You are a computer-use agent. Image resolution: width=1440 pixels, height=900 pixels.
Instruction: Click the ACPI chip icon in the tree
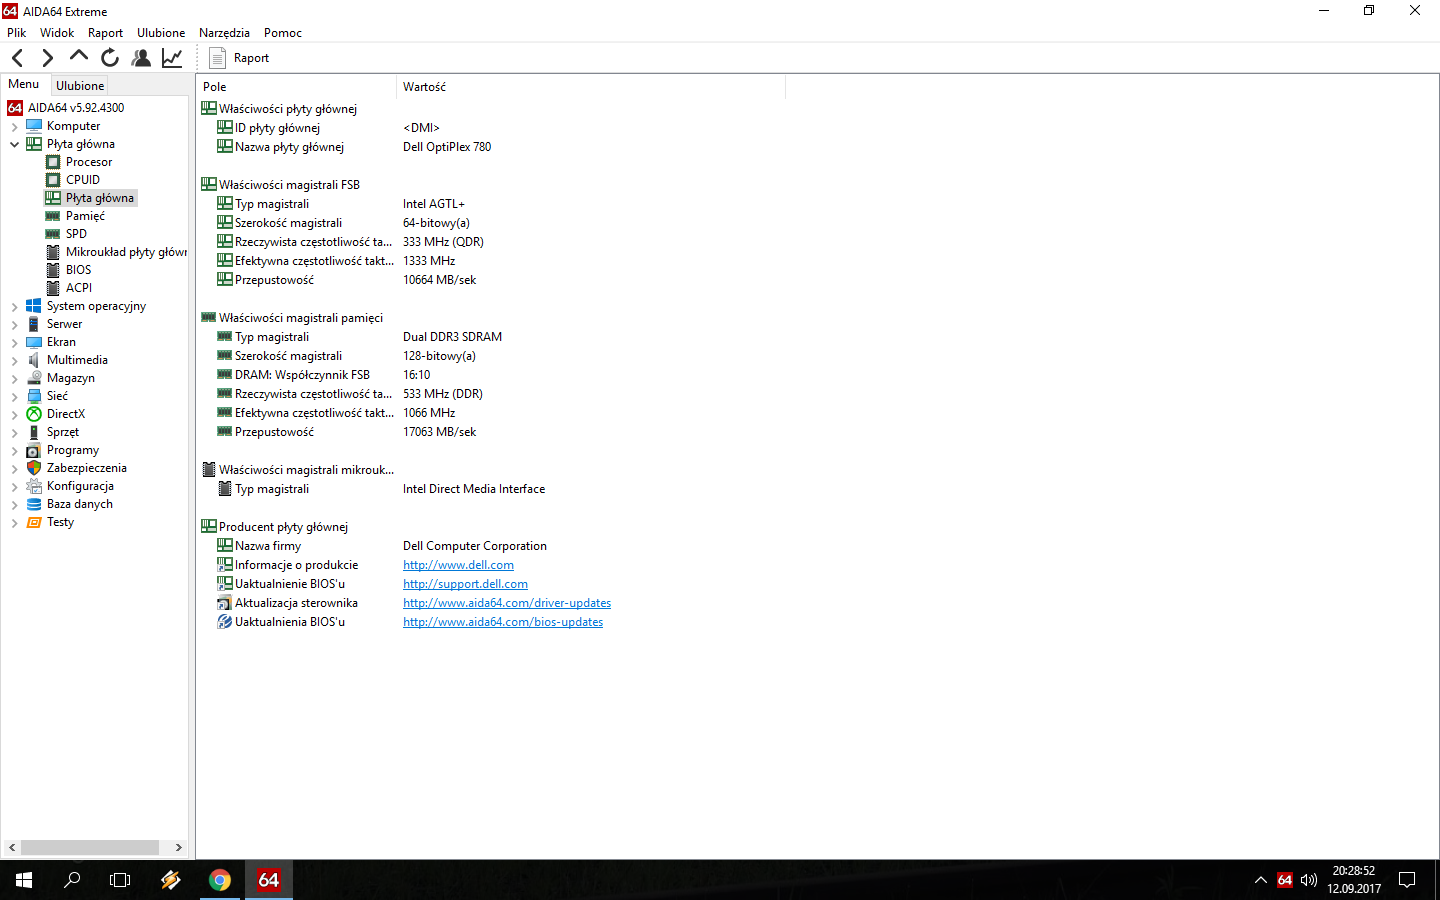click(x=53, y=288)
